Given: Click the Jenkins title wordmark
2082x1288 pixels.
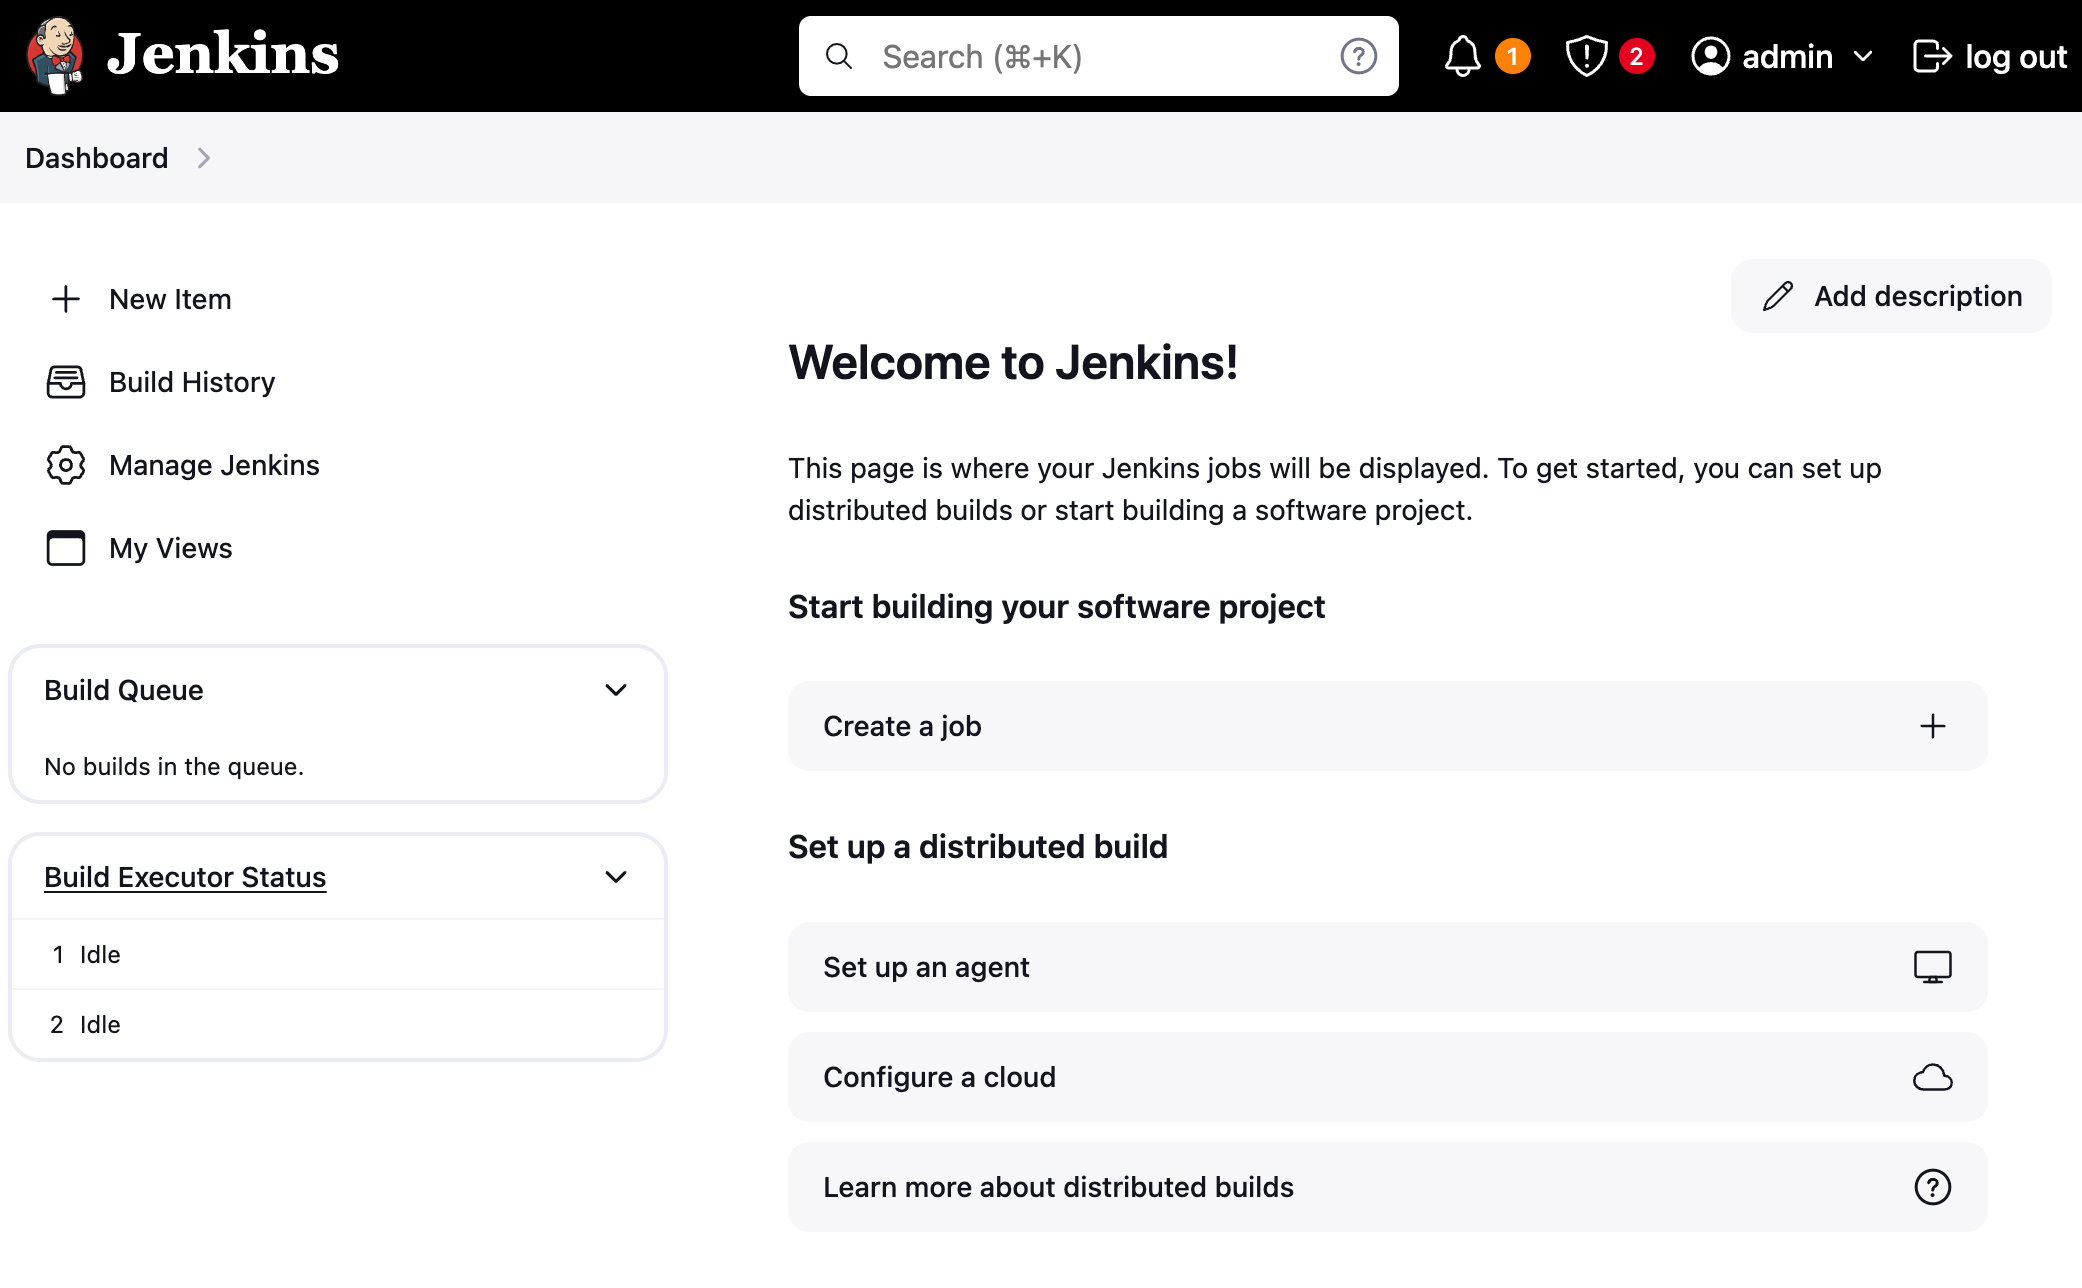Looking at the screenshot, I should click(223, 55).
